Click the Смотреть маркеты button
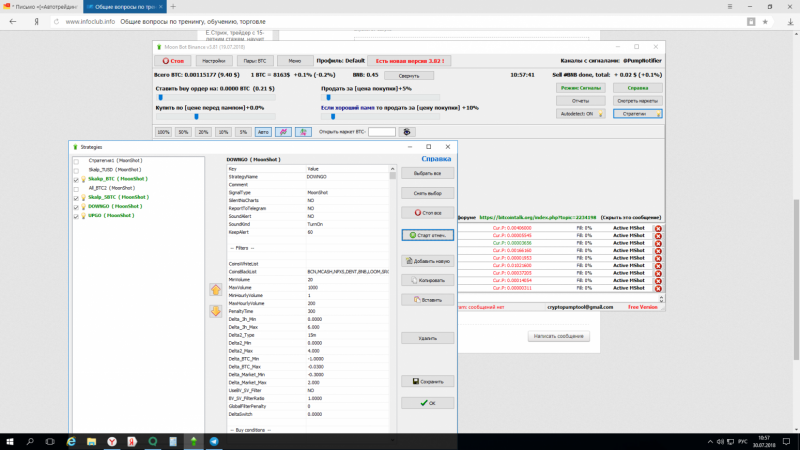This screenshot has height=450, width=800. point(638,101)
